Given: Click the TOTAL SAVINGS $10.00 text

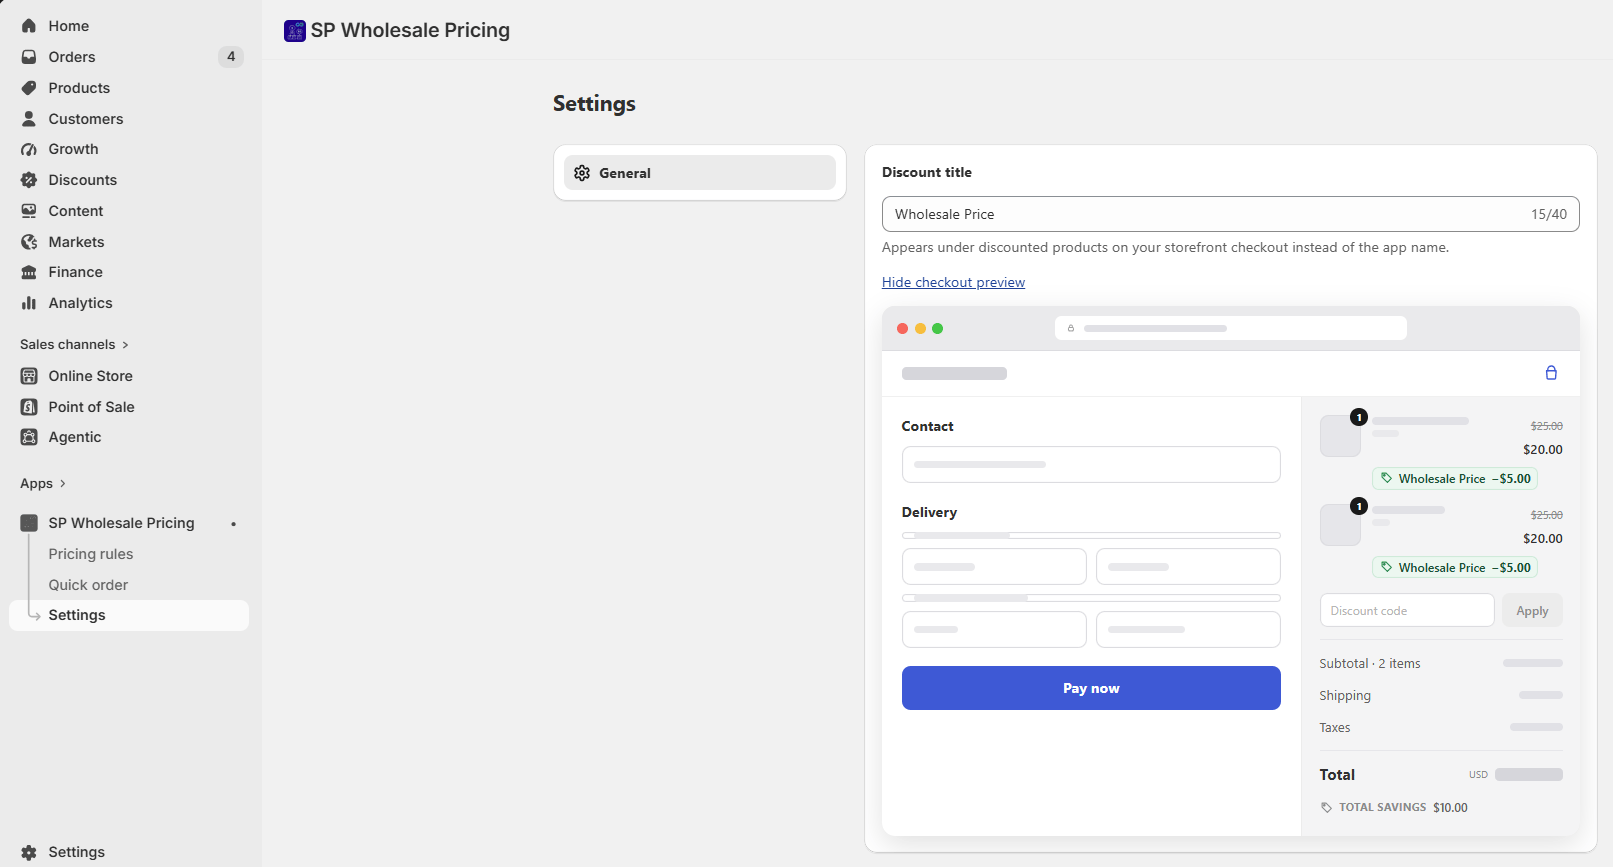Looking at the screenshot, I should (x=1403, y=808).
